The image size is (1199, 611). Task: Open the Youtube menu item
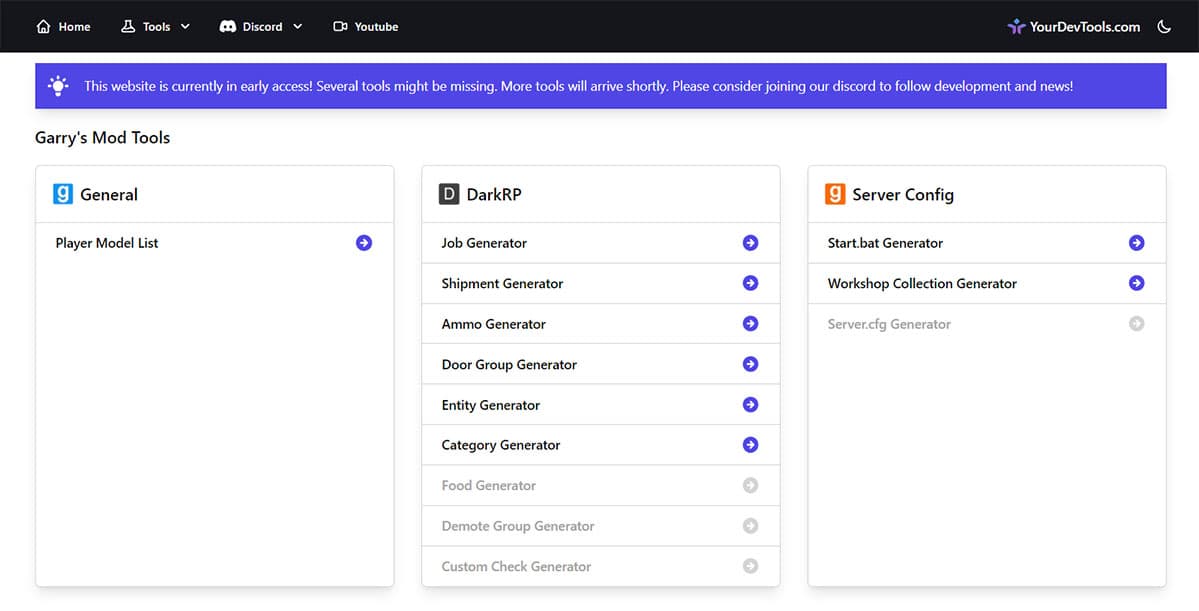pos(365,26)
